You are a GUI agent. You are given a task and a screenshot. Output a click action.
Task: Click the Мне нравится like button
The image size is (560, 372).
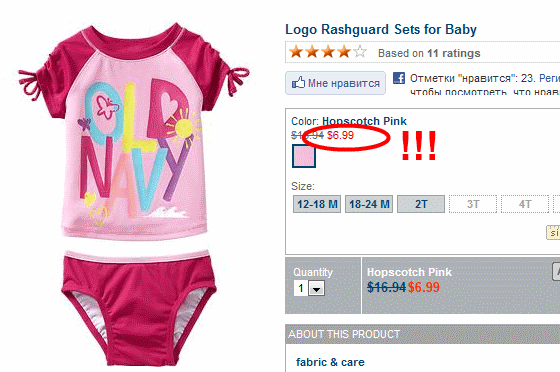[x=335, y=83]
